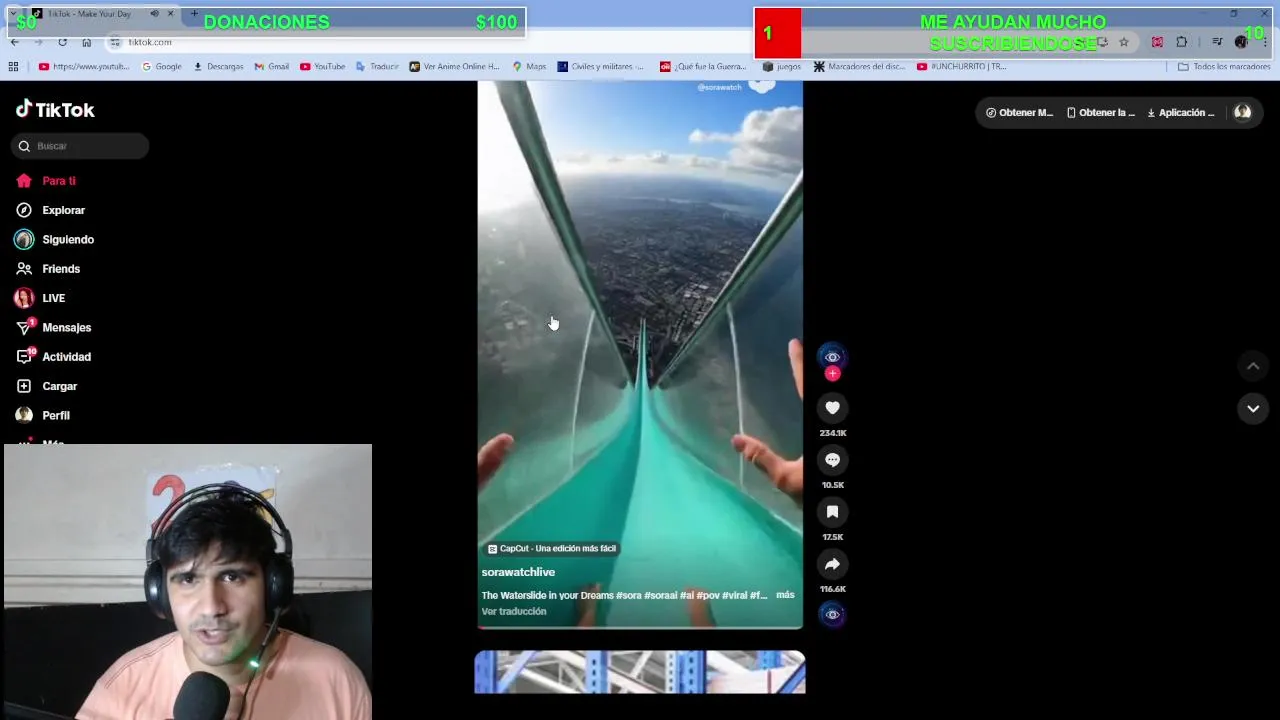
Task: Open Maps bookmark
Action: point(529,67)
